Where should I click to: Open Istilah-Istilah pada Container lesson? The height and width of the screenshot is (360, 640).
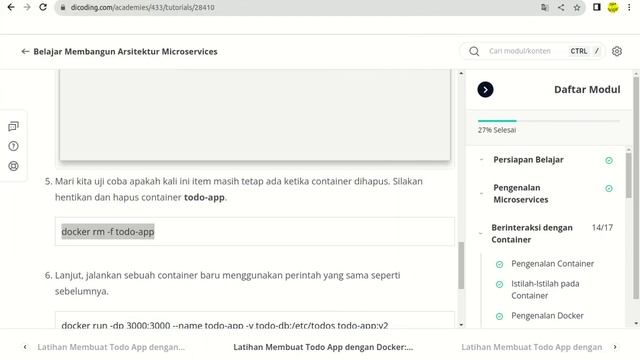(x=545, y=289)
